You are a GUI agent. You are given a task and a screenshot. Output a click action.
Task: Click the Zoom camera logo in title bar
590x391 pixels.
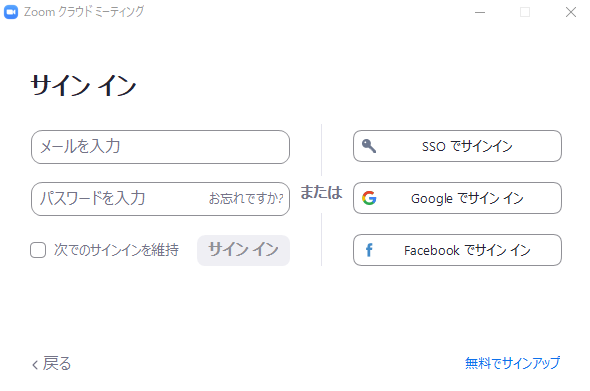[11, 12]
